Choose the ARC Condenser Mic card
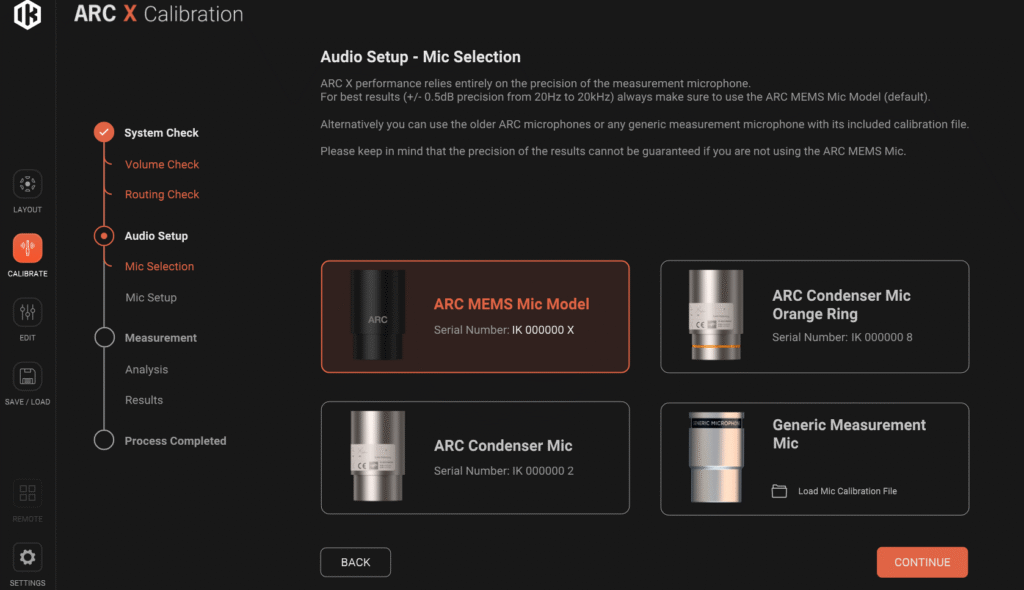 click(x=475, y=457)
